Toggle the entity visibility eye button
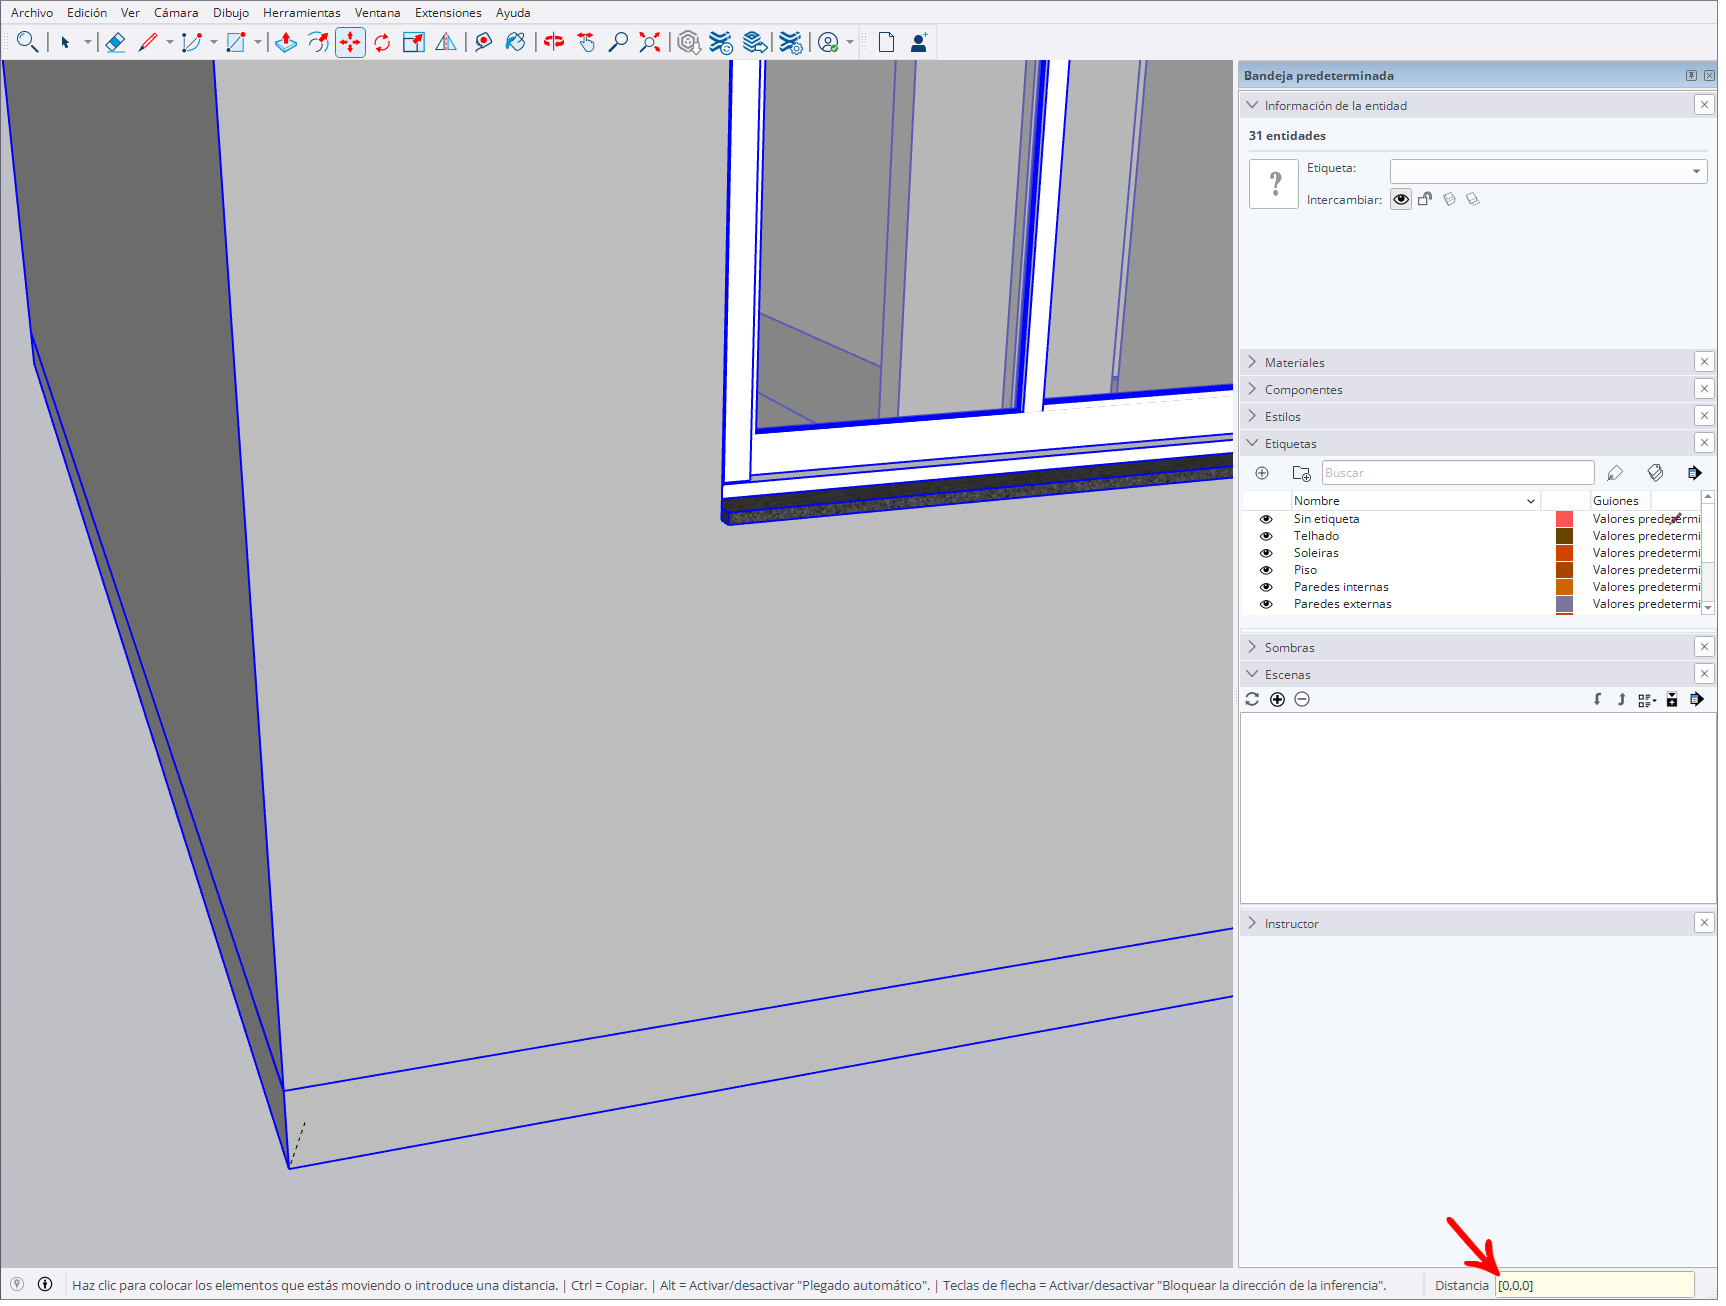 [x=1401, y=199]
